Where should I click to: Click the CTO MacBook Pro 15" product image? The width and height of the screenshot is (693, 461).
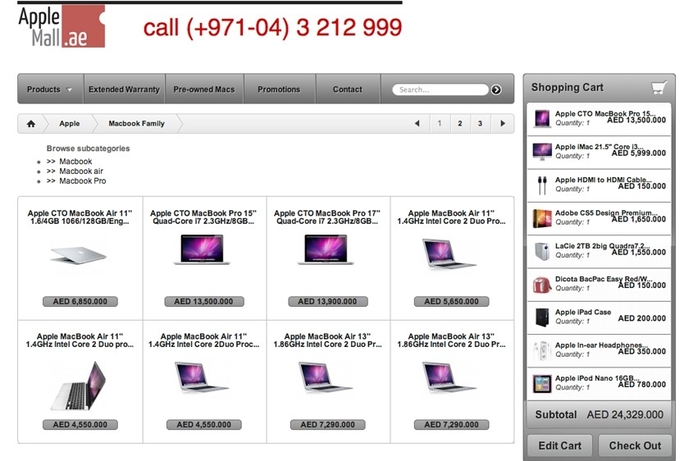[x=202, y=250]
